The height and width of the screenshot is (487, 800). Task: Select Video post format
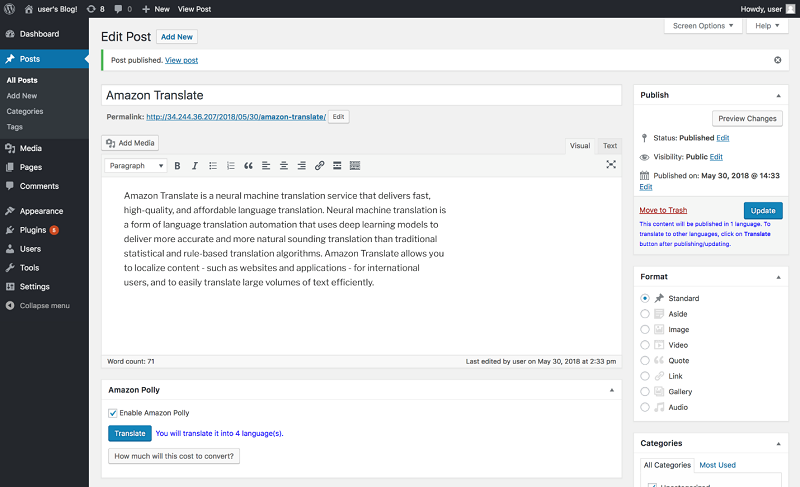pyautogui.click(x=645, y=345)
